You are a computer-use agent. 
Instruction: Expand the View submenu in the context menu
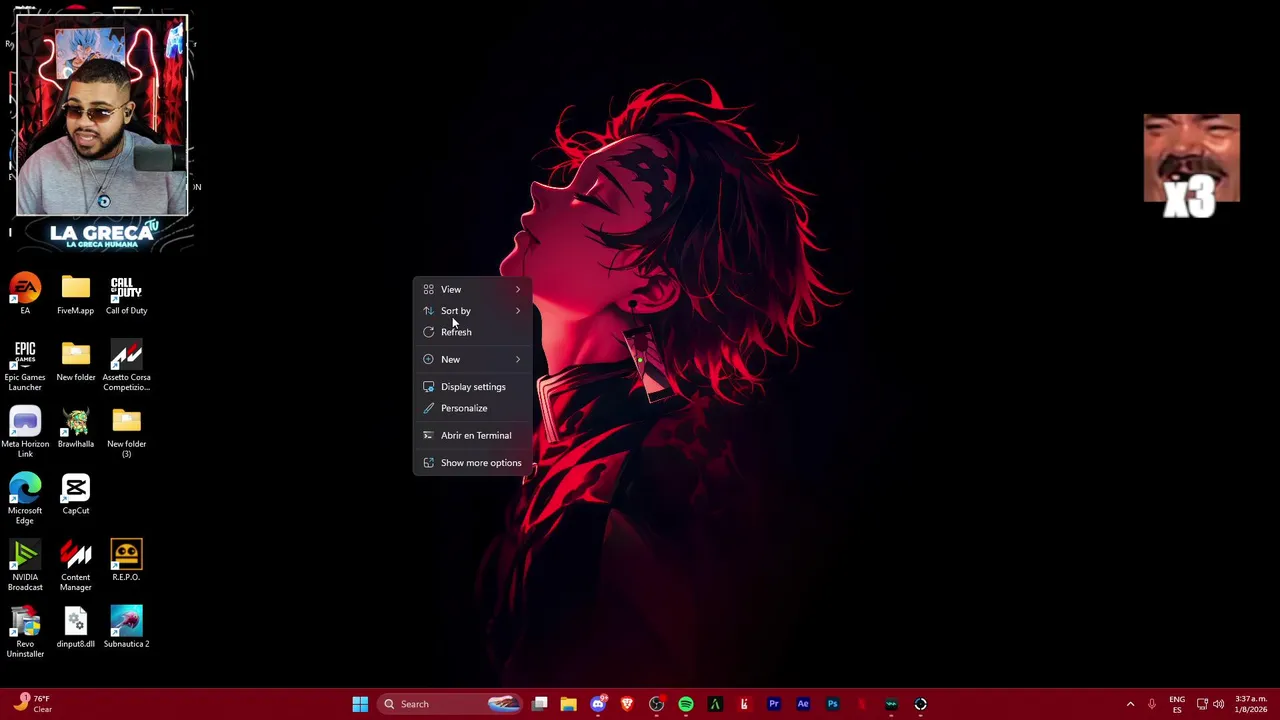472,289
